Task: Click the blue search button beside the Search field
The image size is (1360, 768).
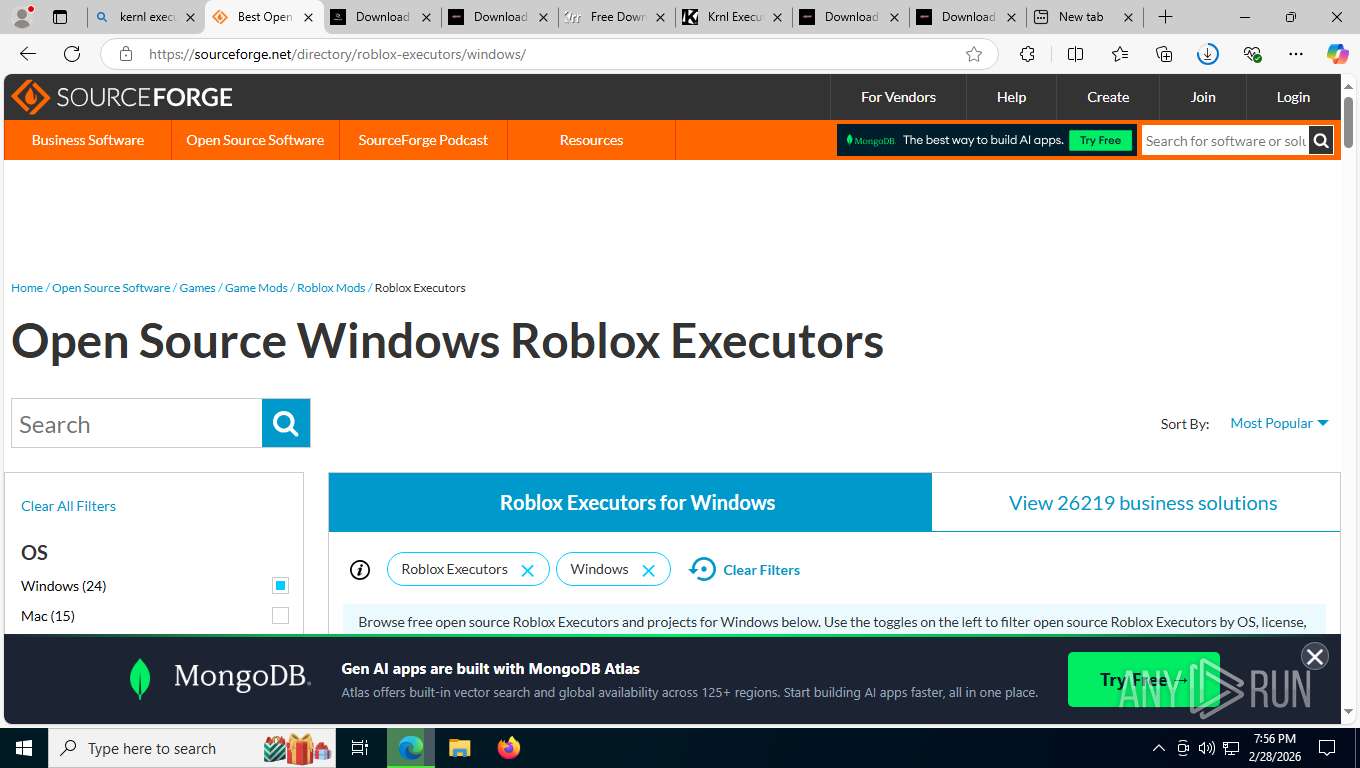Action: pyautogui.click(x=286, y=423)
